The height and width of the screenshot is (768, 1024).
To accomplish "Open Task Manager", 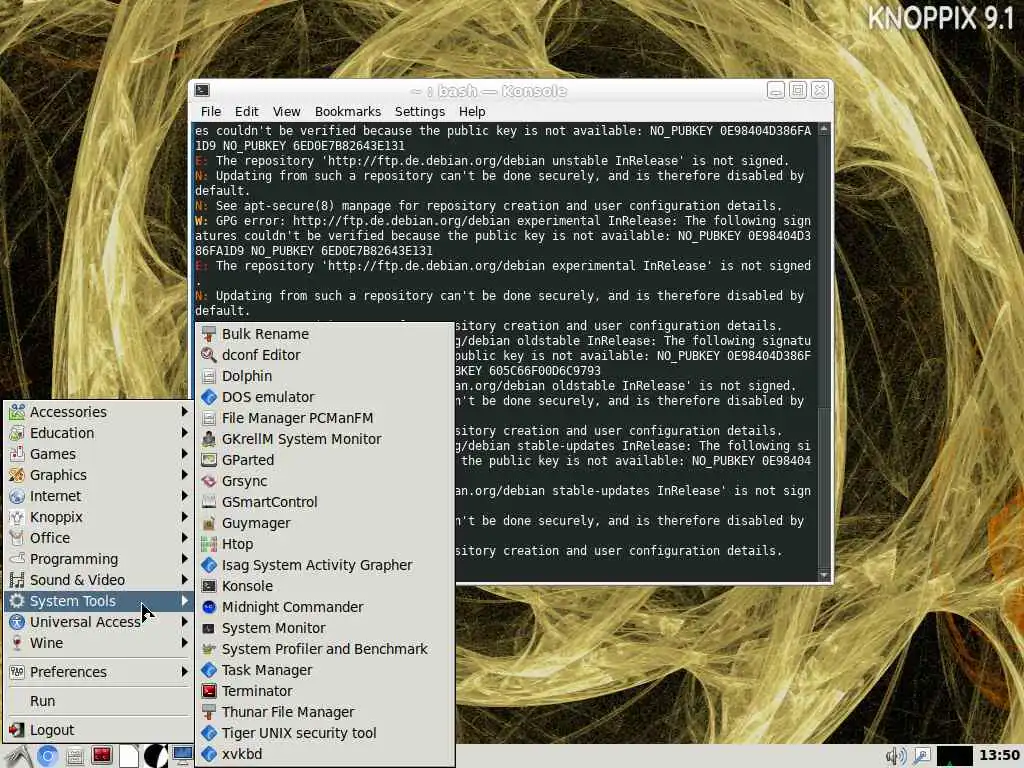I will point(325,670).
